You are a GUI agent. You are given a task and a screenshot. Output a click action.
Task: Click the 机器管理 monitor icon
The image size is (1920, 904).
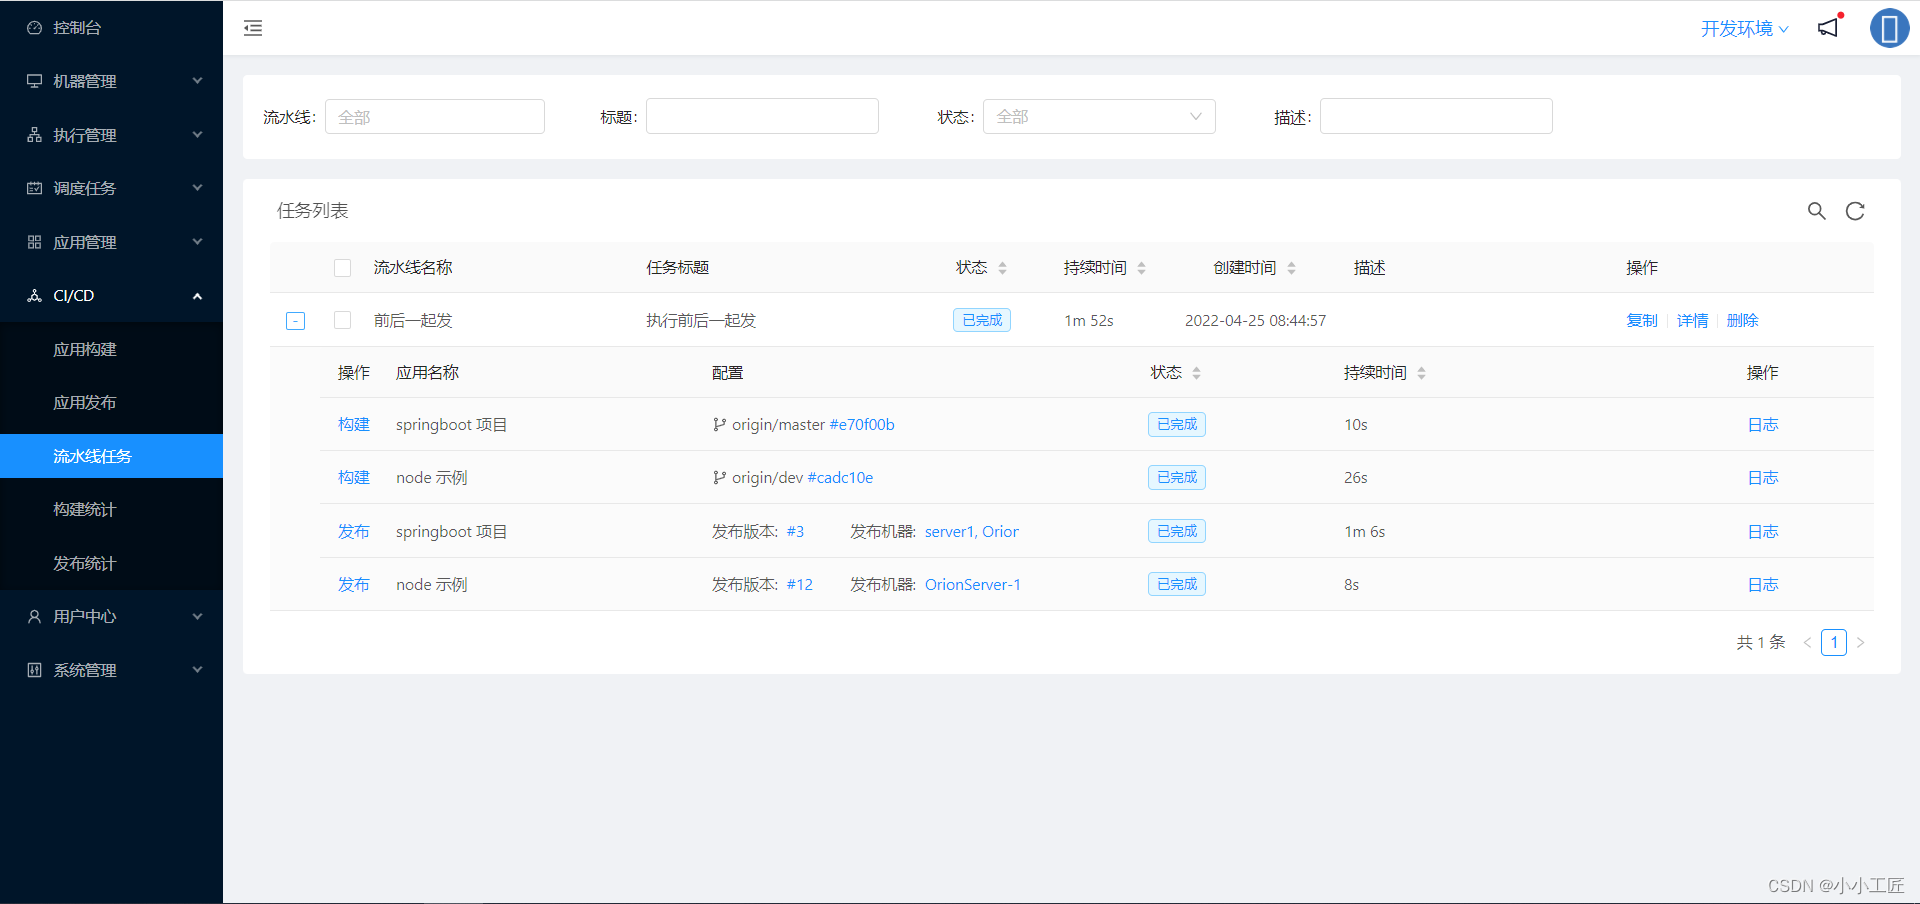(33, 81)
